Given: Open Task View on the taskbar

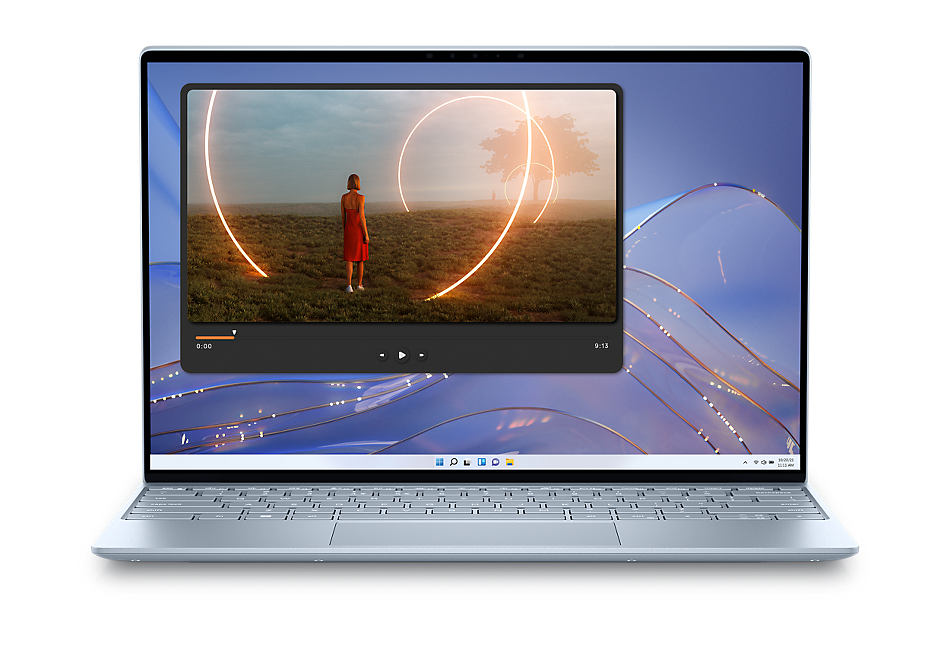Looking at the screenshot, I should 467,462.
